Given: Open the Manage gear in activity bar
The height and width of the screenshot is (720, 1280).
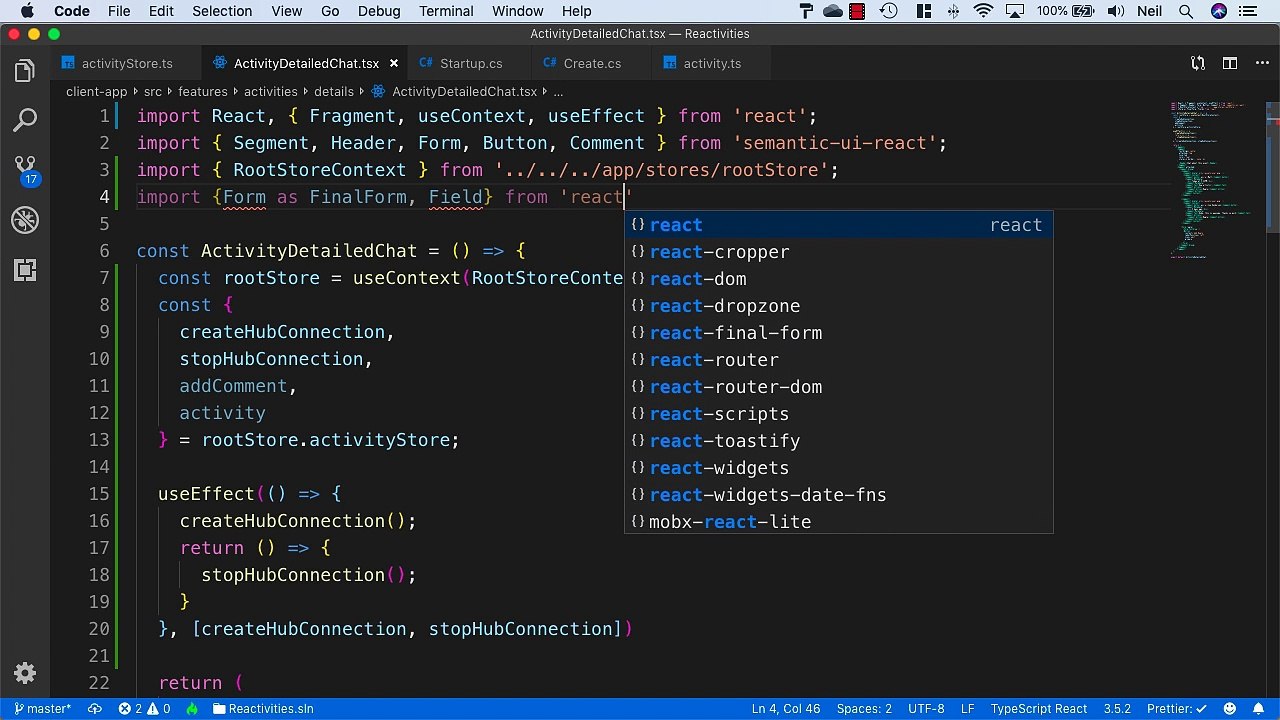Looking at the screenshot, I should 25,673.
